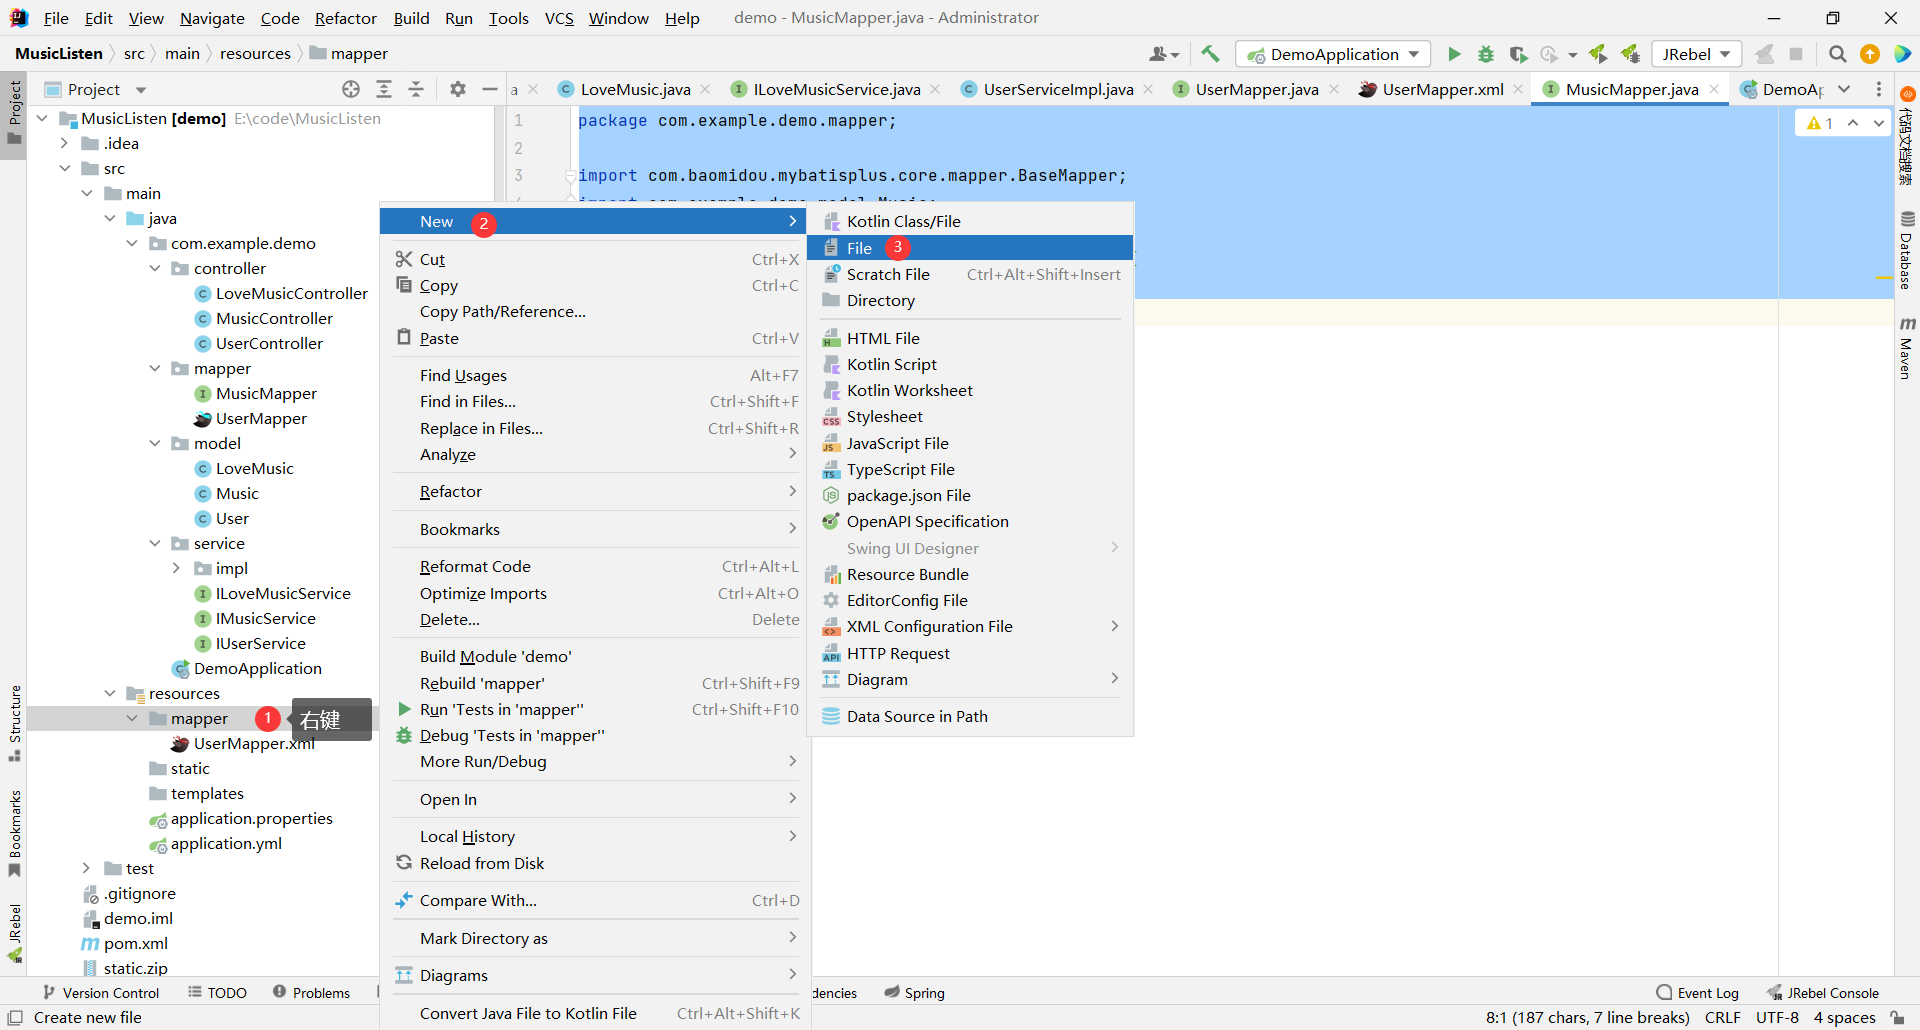
Task: Click the warning indicator in the editor
Action: 1820,123
